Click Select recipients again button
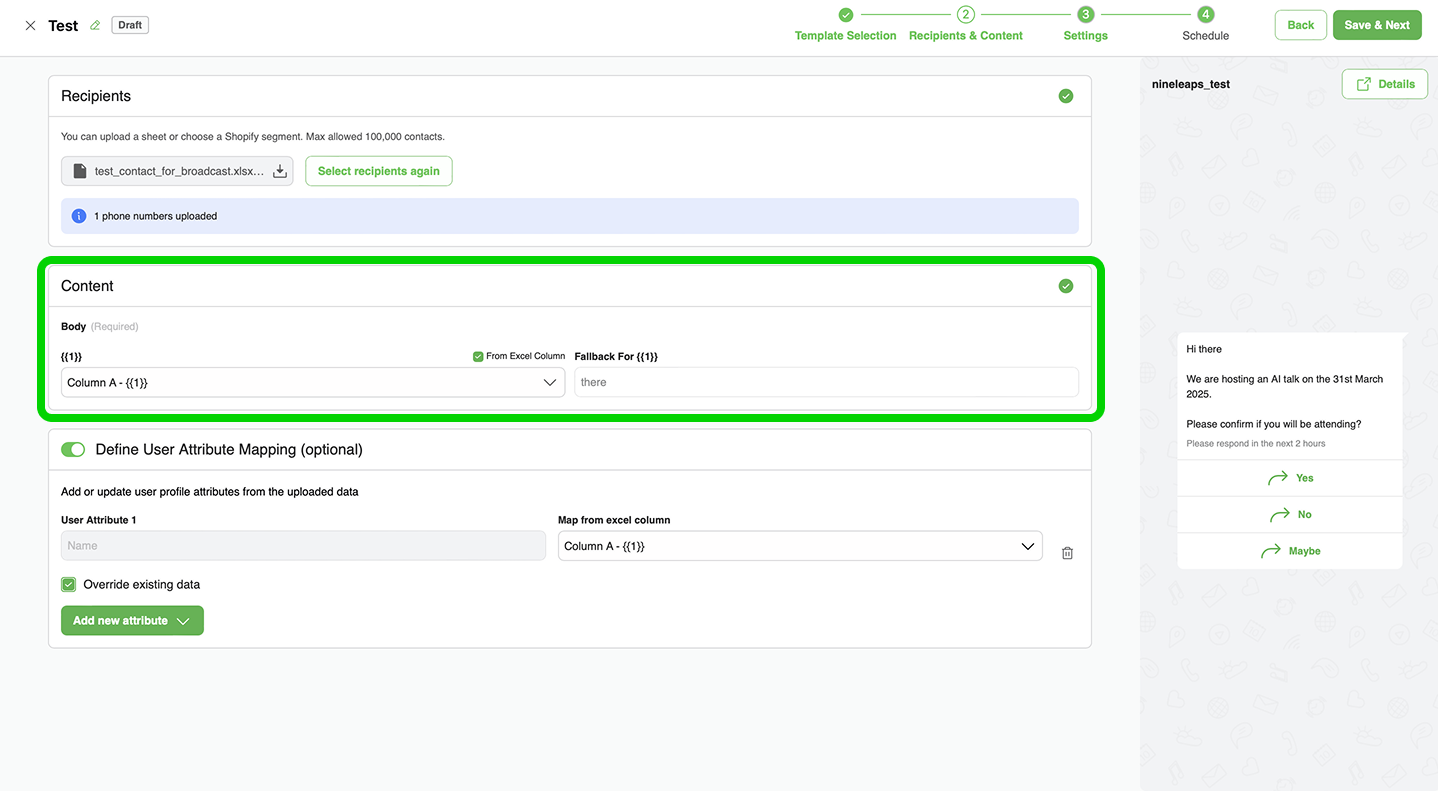 tap(378, 171)
